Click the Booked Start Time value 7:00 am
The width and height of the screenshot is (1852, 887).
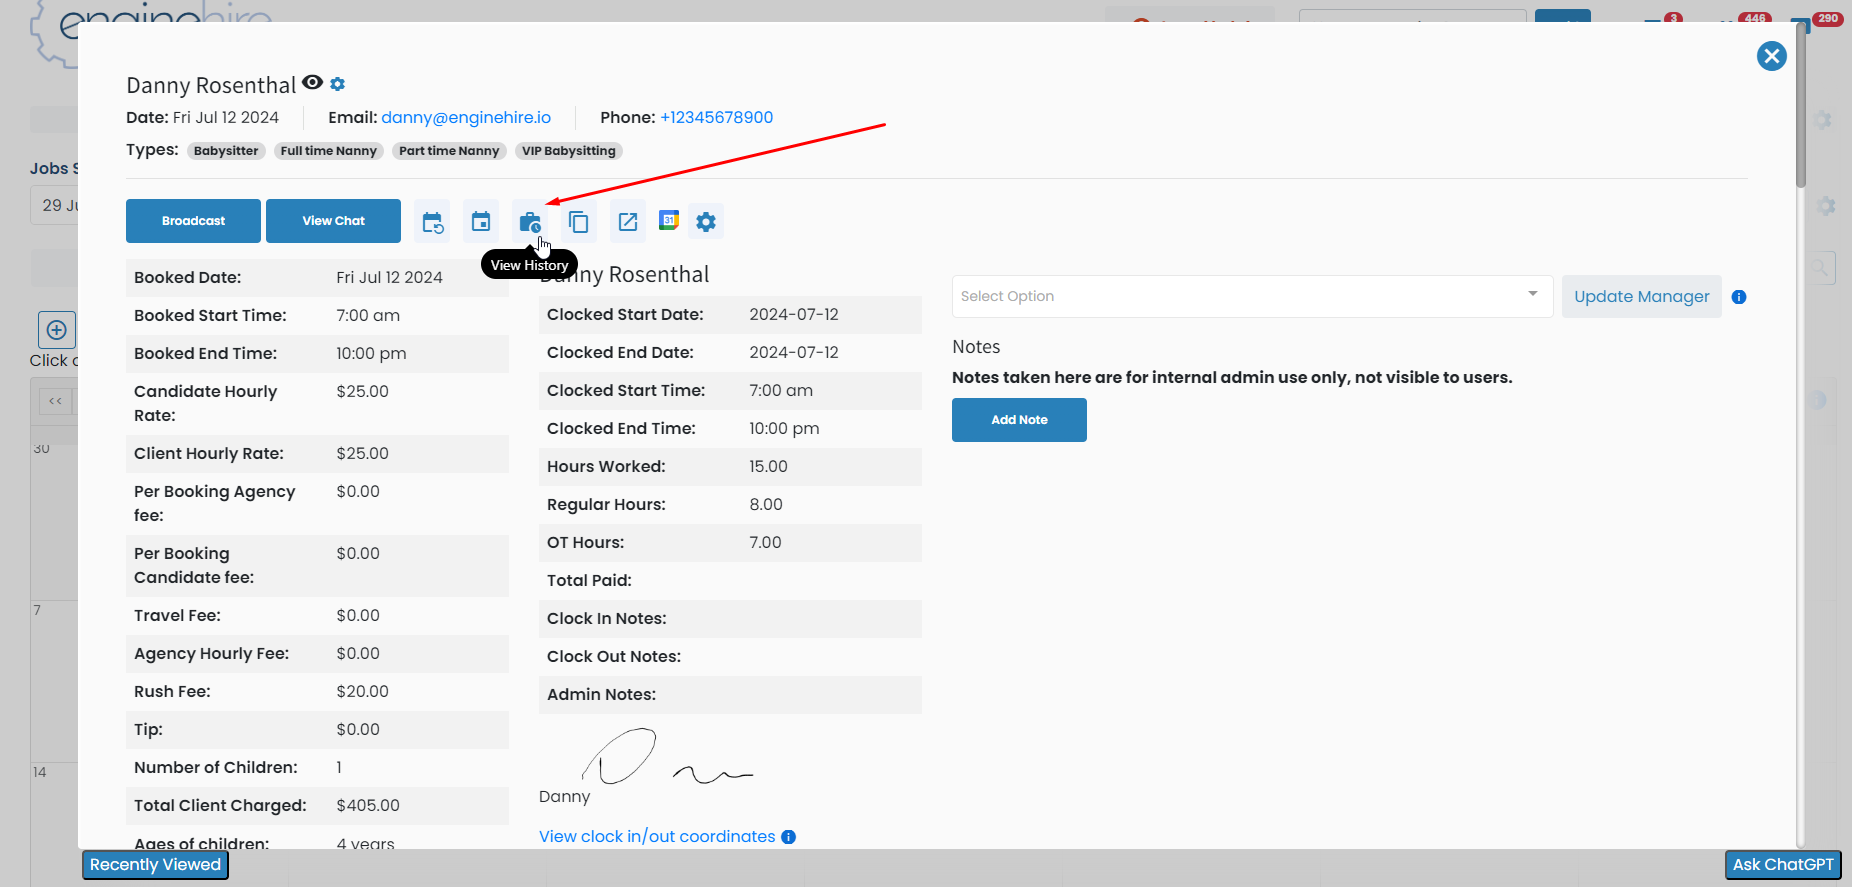pyautogui.click(x=368, y=316)
